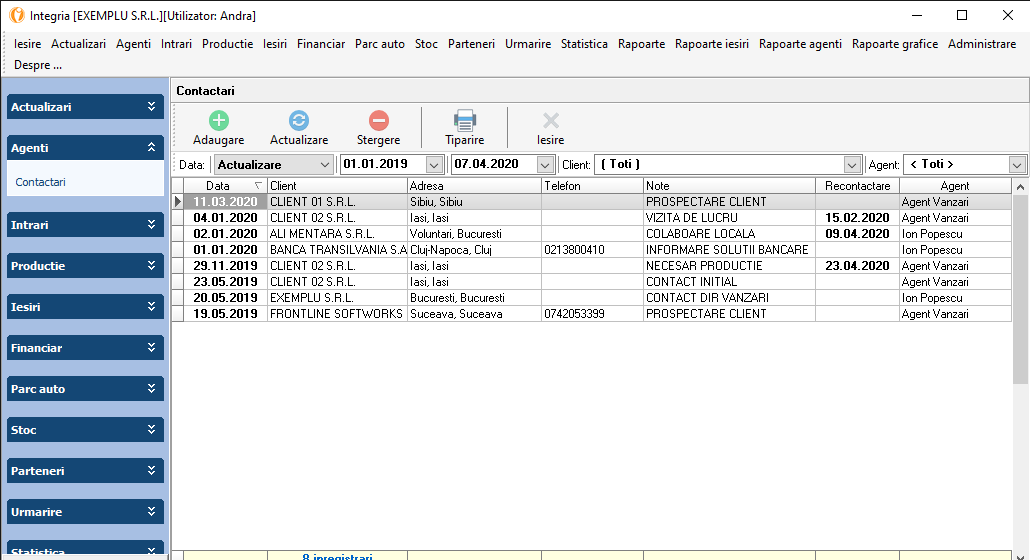The width and height of the screenshot is (1030, 560).
Task: Click the sort arrow in Data column header
Action: click(259, 186)
